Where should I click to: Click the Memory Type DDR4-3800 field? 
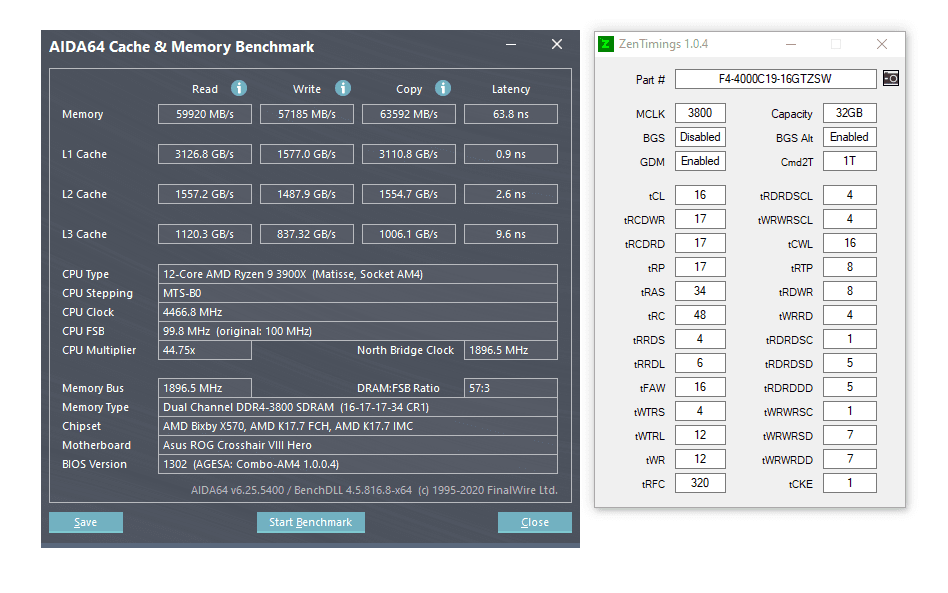(x=358, y=407)
